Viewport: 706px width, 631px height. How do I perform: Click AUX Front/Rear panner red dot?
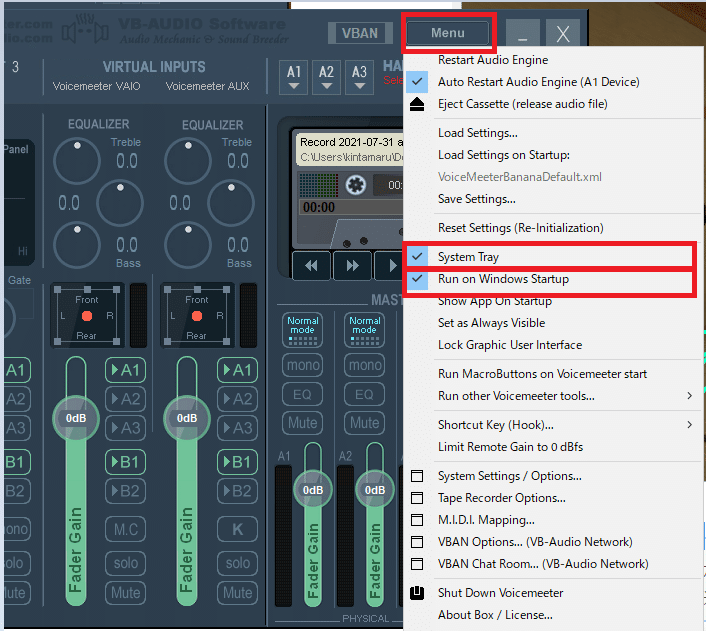(197, 316)
